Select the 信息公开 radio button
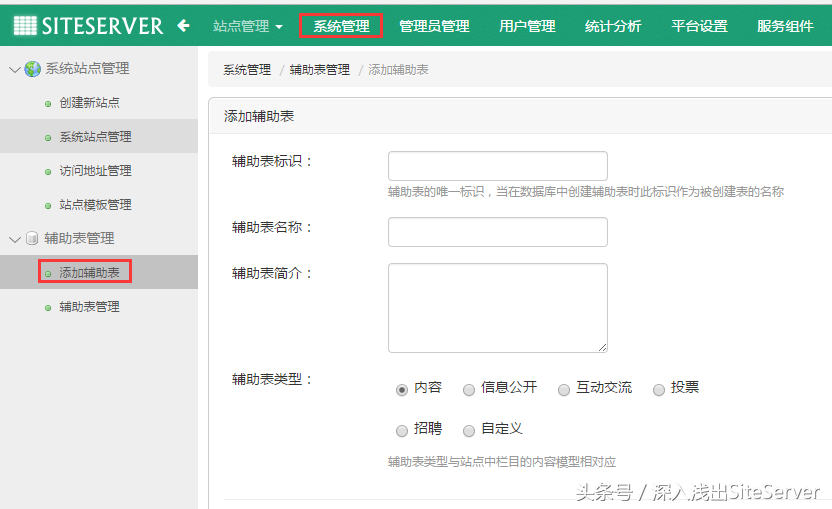 click(x=469, y=390)
